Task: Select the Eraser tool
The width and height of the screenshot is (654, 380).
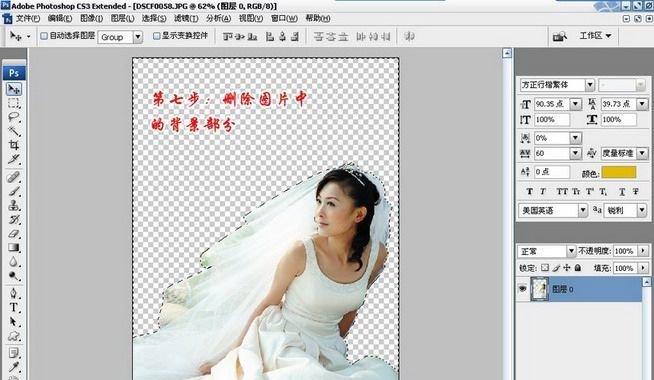Action: coord(14,234)
